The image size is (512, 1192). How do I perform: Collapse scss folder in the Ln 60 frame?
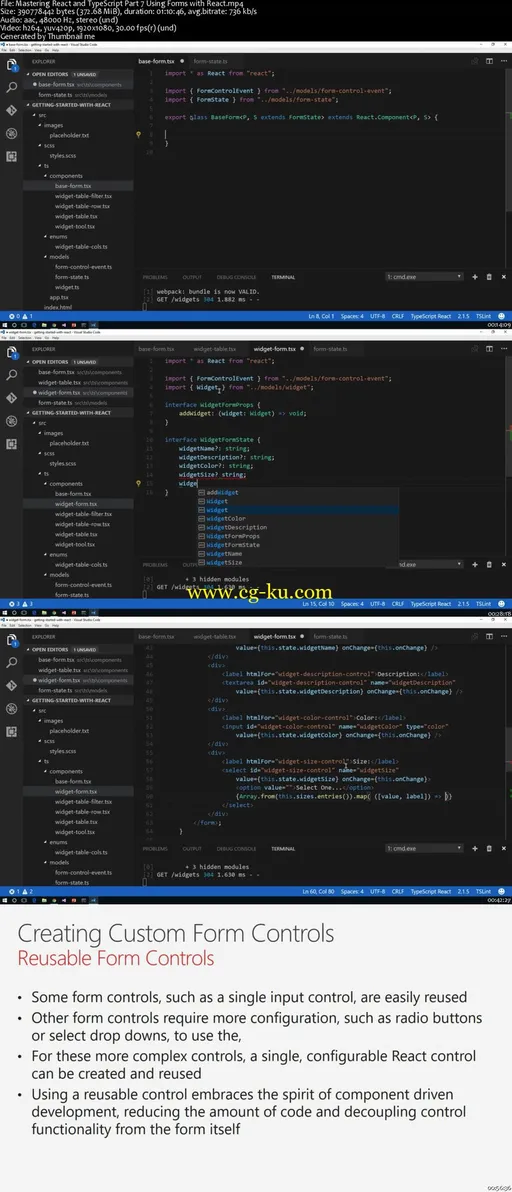[x=40, y=740]
